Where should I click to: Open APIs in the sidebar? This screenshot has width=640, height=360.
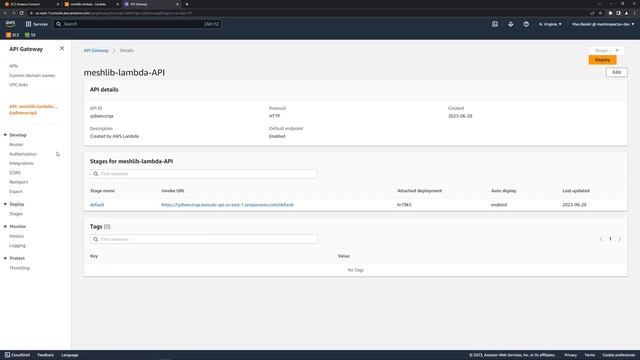pos(13,66)
